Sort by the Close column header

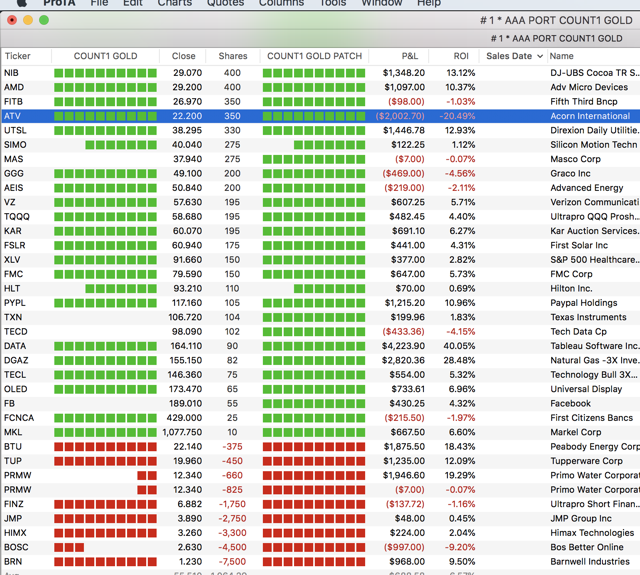tap(183, 56)
